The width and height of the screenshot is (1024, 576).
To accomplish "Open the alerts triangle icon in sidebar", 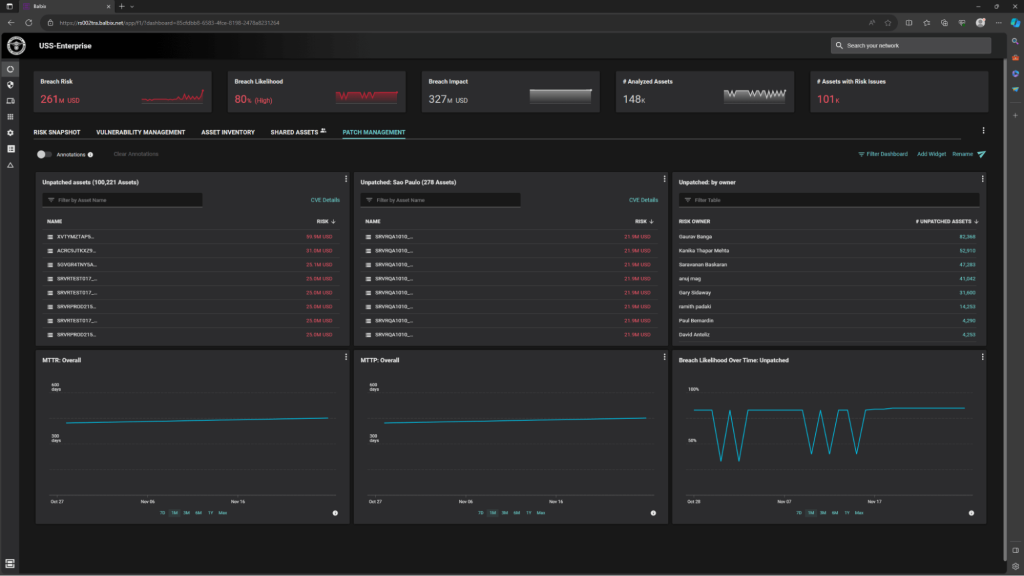I will [x=10, y=165].
